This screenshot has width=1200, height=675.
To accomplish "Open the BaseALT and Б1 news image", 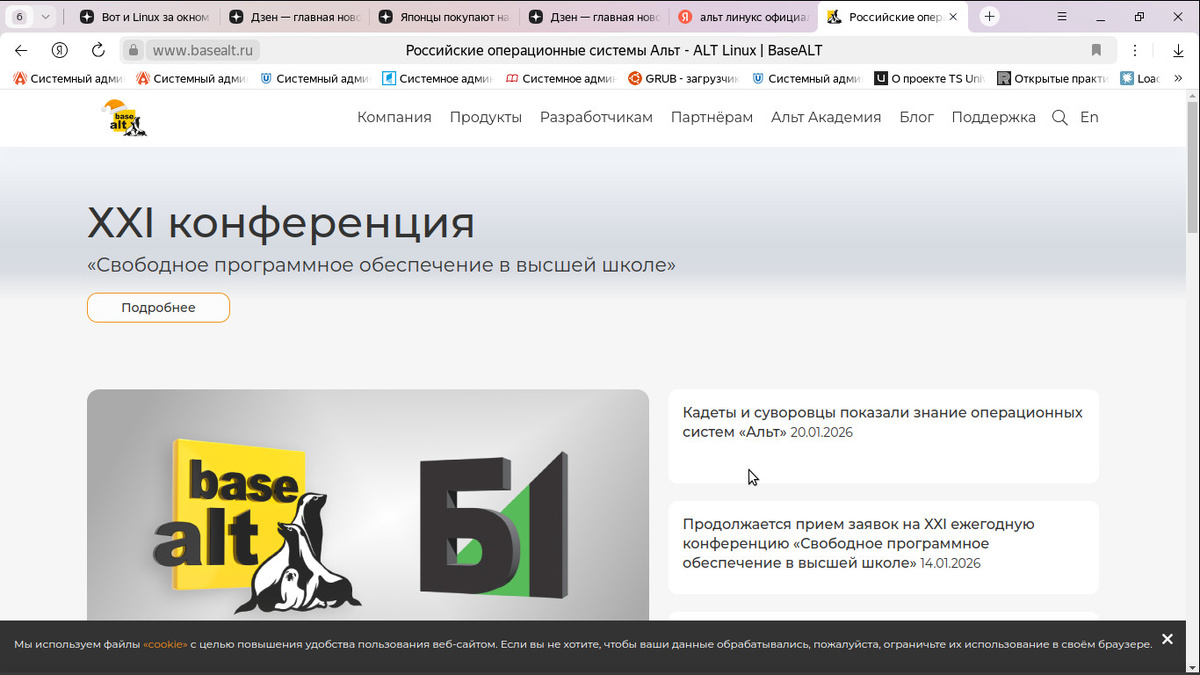I will [x=368, y=505].
